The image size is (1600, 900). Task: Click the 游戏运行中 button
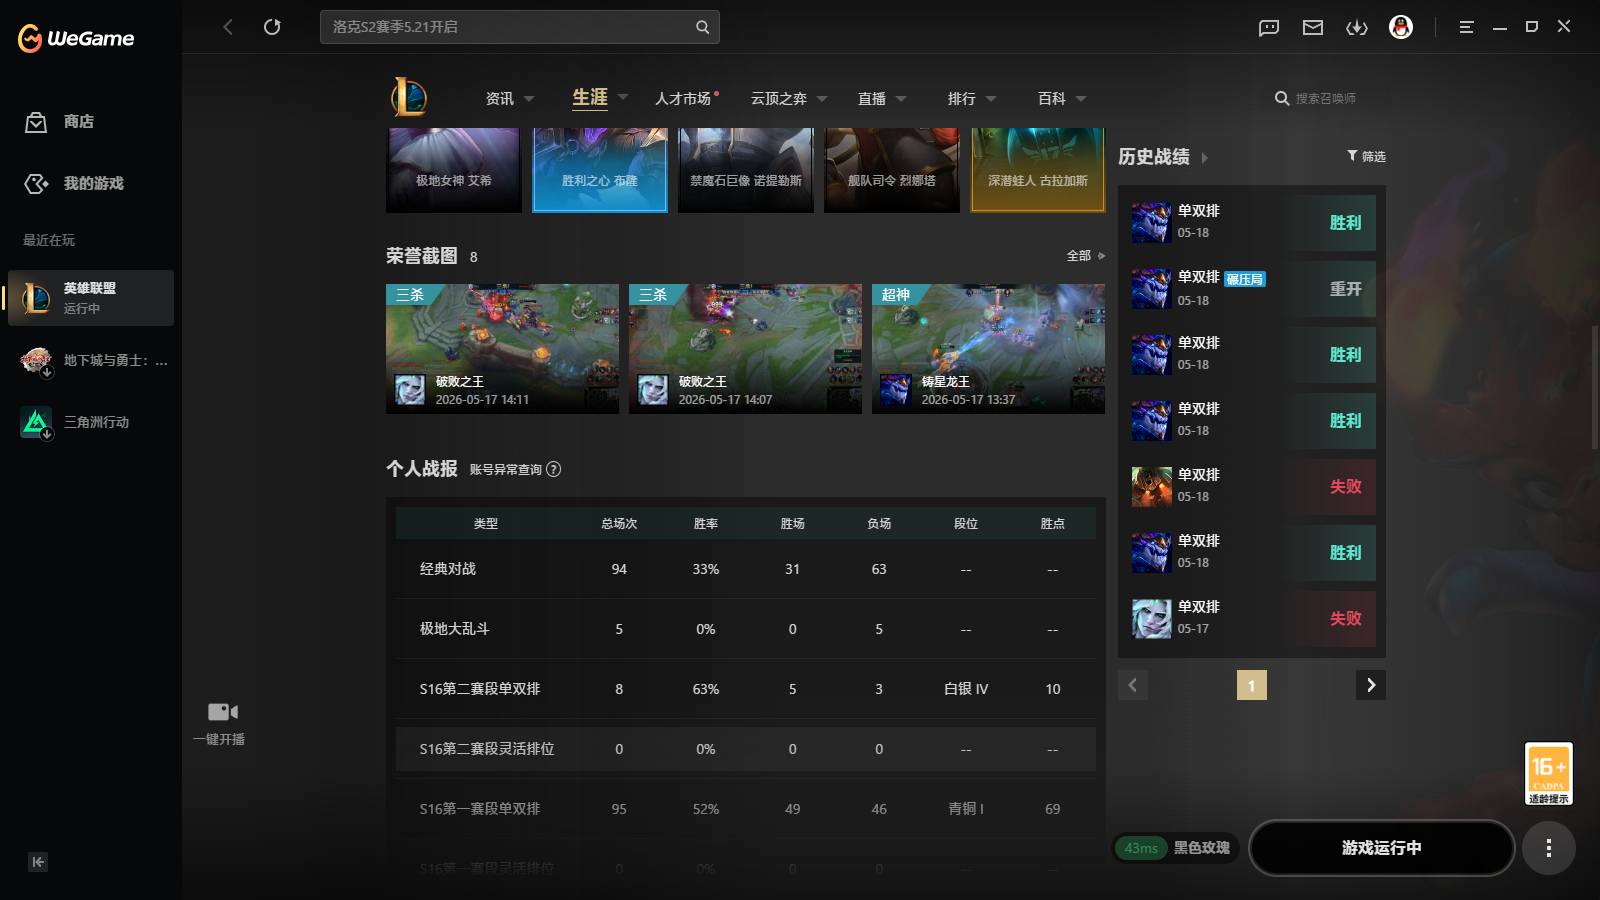coord(1381,848)
